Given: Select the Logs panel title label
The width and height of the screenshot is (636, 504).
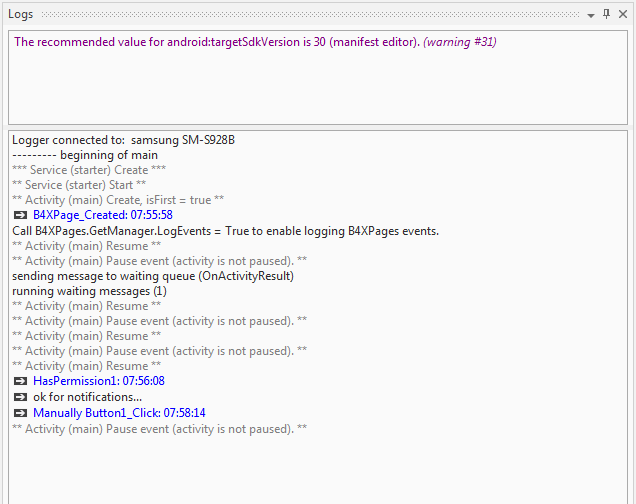Looking at the screenshot, I should click(x=21, y=14).
